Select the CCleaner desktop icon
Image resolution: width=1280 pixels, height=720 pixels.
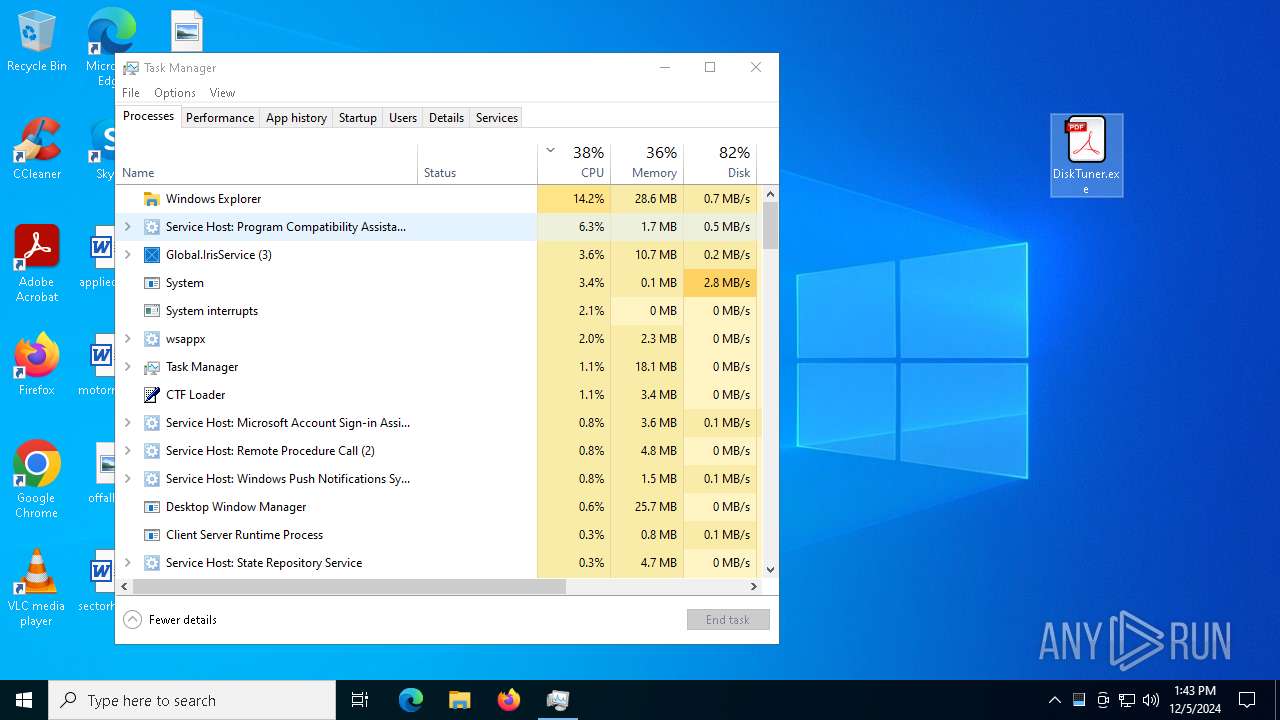click(x=37, y=149)
